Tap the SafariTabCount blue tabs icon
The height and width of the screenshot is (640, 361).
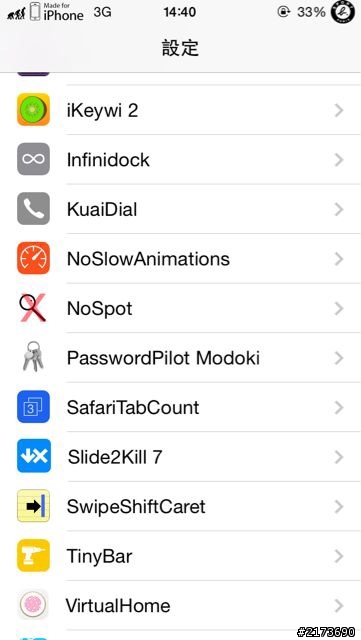[33, 407]
